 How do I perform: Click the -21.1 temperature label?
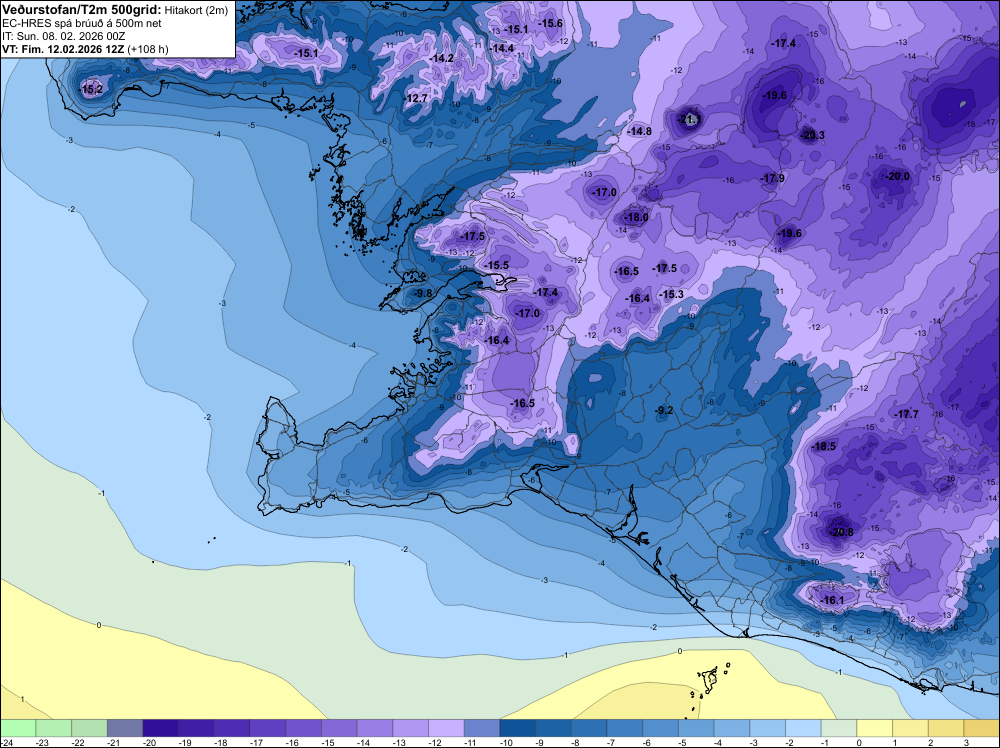pyautogui.click(x=689, y=119)
